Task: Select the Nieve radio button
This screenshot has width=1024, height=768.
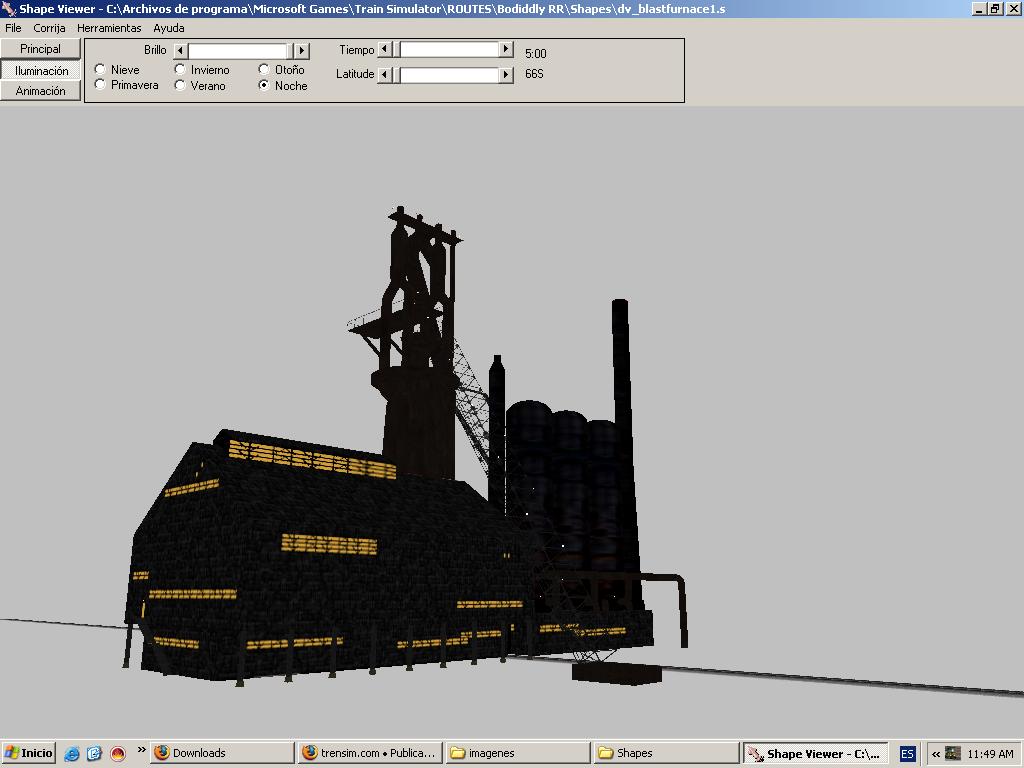Action: [x=100, y=69]
